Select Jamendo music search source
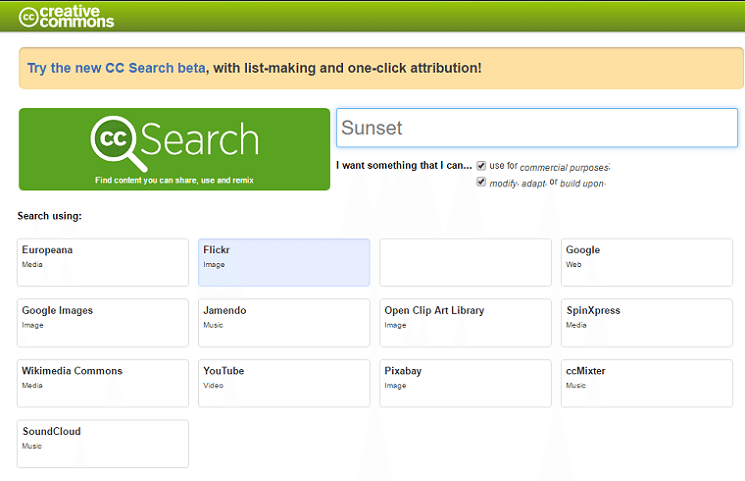Image resolution: width=745 pixels, height=481 pixels. pyautogui.click(x=284, y=323)
